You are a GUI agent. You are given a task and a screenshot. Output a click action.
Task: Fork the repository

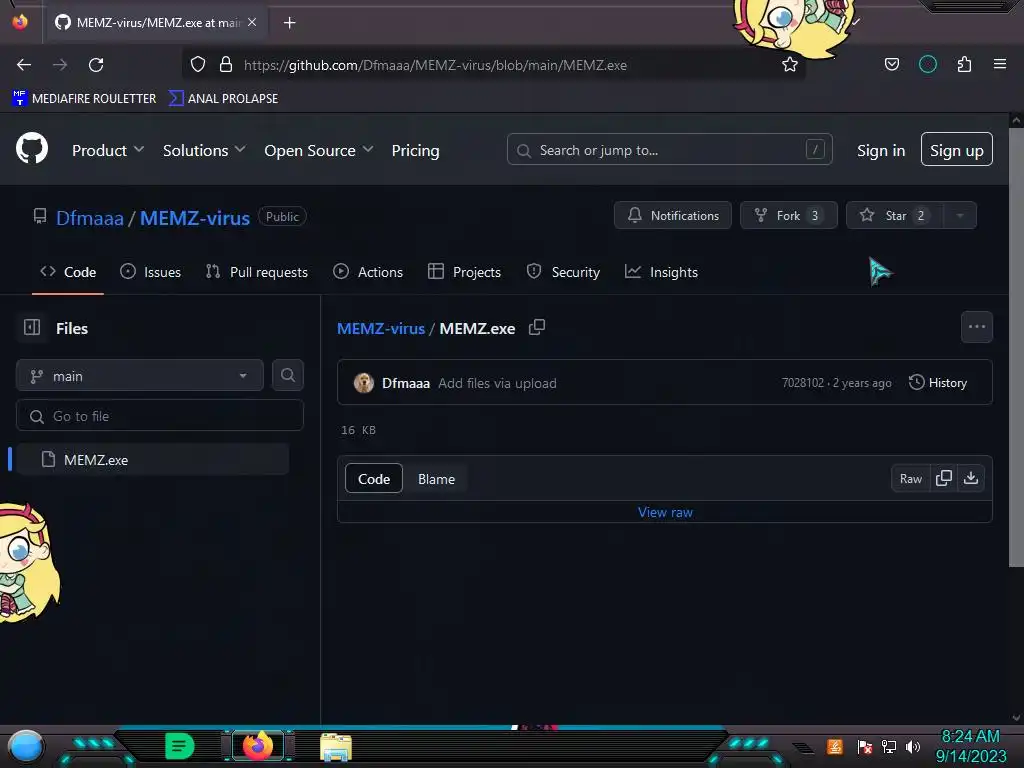788,215
